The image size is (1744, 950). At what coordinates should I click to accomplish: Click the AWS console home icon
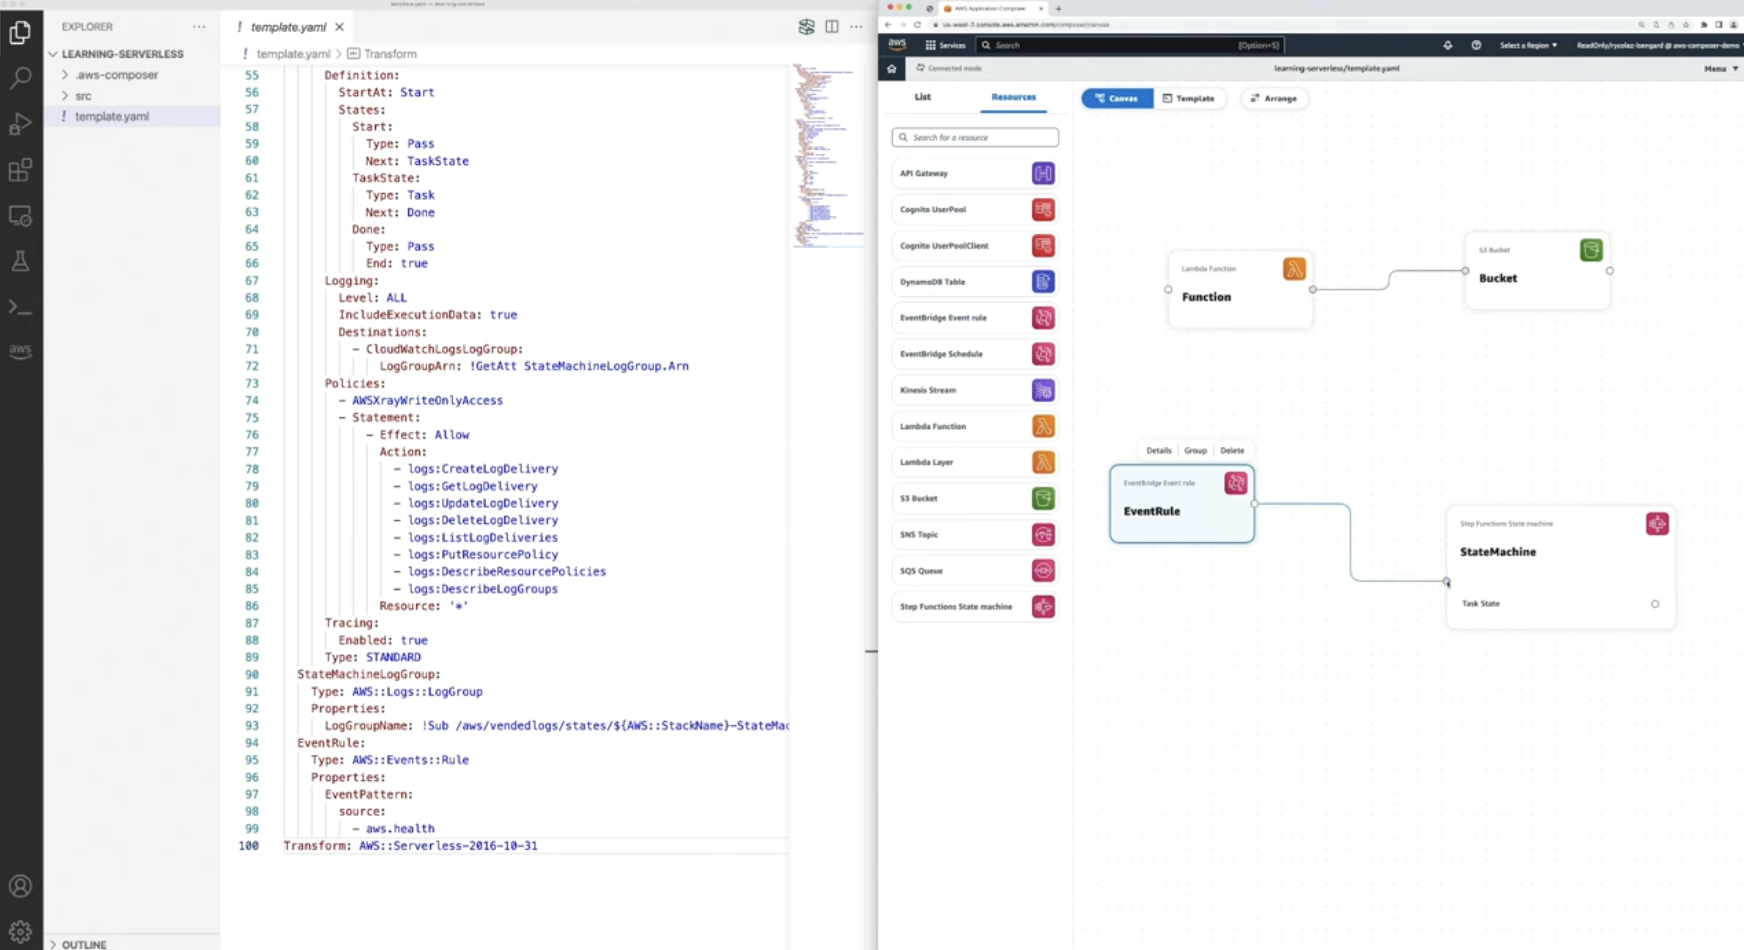892,69
